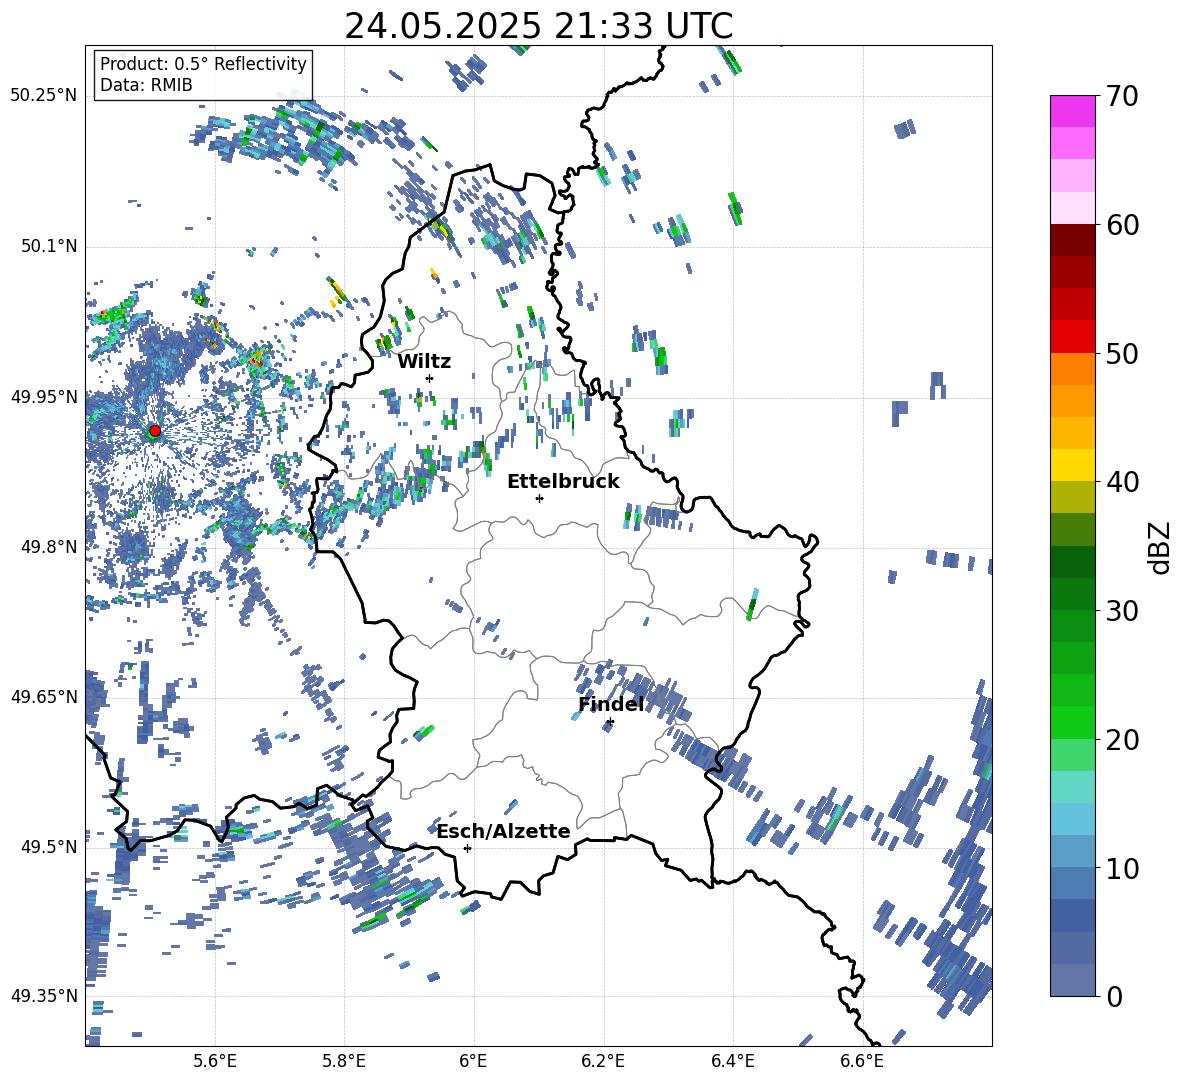The image size is (1184, 1081).
Task: Click the 50.1°N latitude label
Action: pyautogui.click(x=48, y=246)
